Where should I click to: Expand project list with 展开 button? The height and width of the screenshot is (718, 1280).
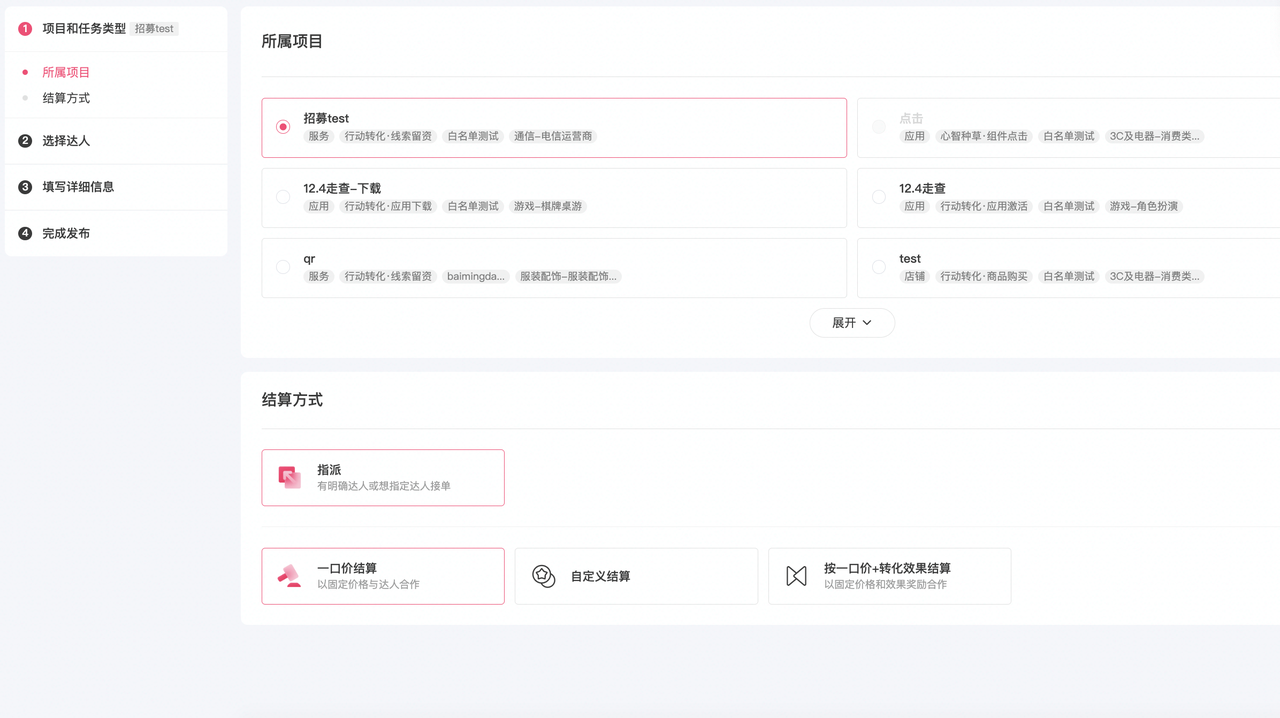852,323
